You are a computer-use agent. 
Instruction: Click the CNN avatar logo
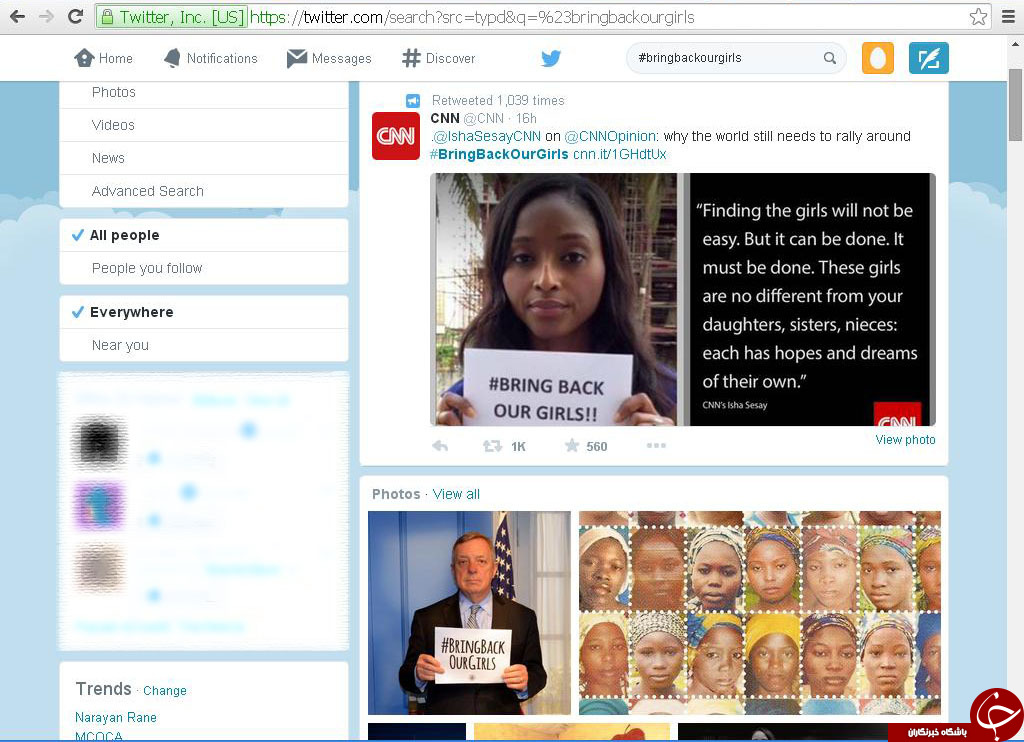coord(396,136)
